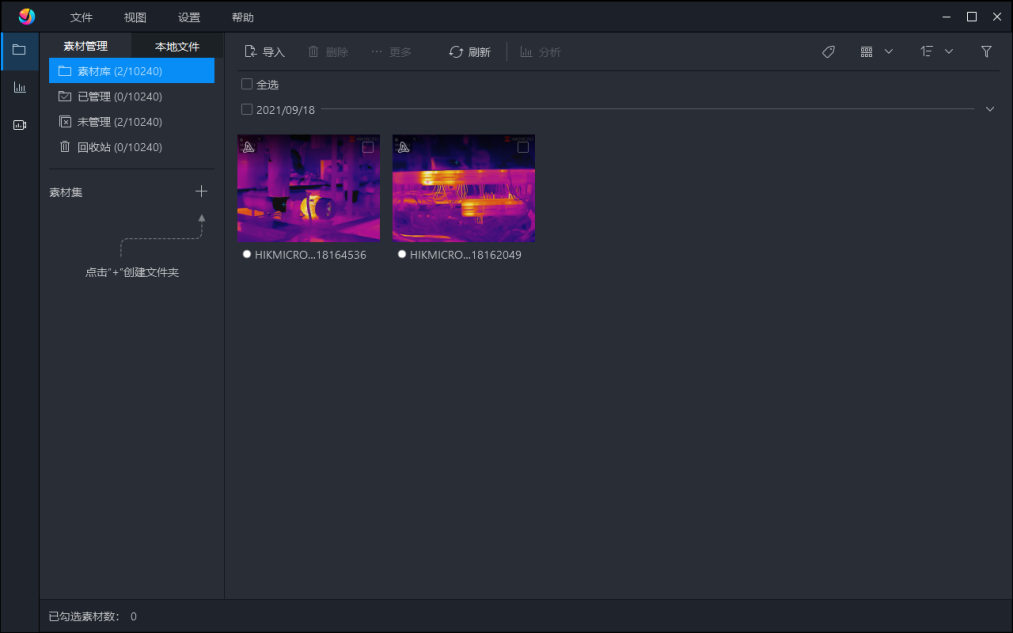Click the 分析 button label
Image resolution: width=1013 pixels, height=633 pixels.
pyautogui.click(x=550, y=52)
